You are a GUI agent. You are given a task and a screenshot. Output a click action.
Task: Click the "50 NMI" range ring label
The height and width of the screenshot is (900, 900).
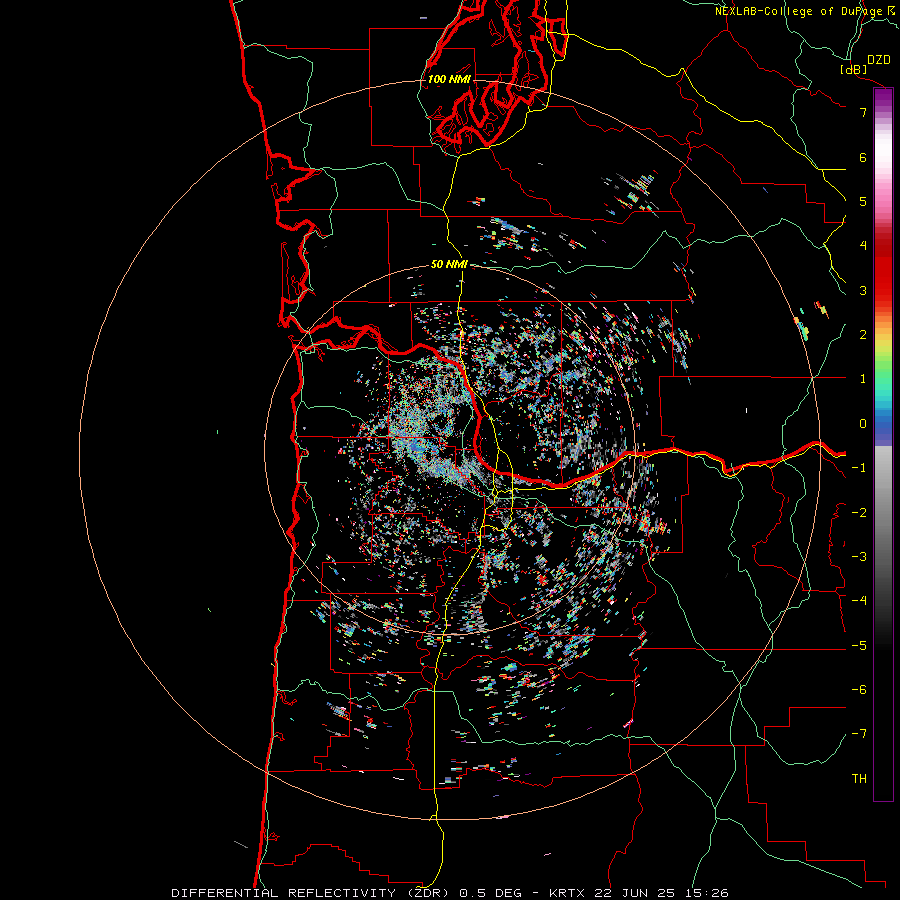click(449, 265)
